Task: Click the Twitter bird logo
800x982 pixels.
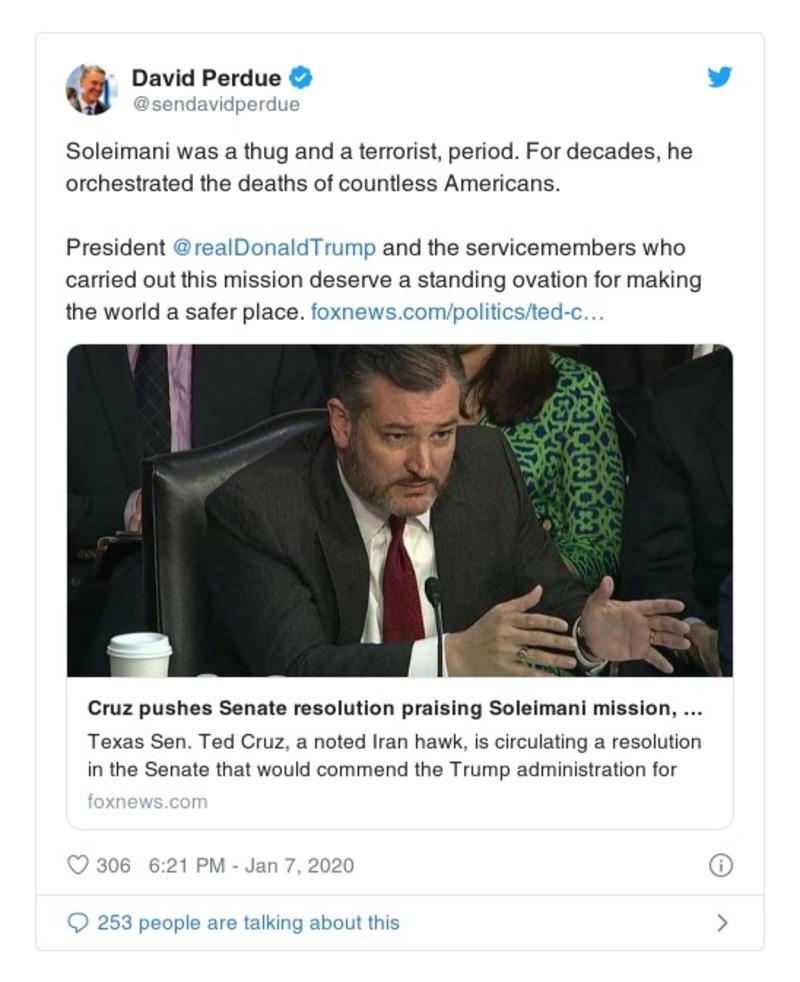Action: tap(718, 77)
